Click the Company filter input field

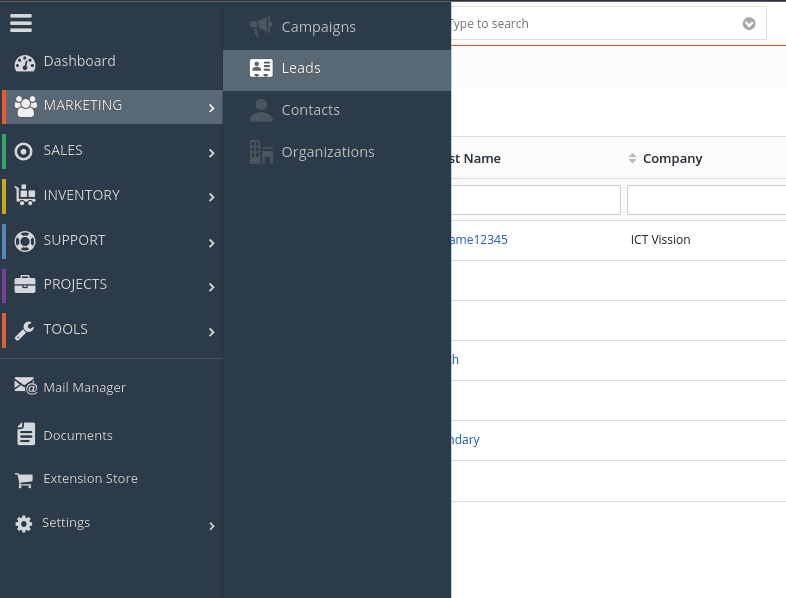click(706, 200)
